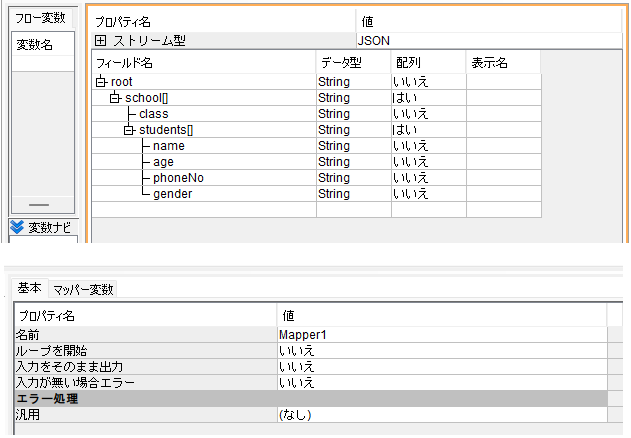Click the JSON stream type value
The width and height of the screenshot is (631, 438).
pos(376,41)
